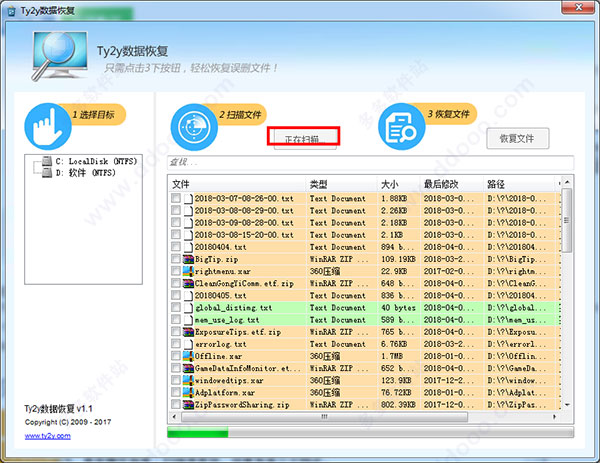Select the mem_use_log.txt checkbox
The image size is (600, 463).
tap(176, 320)
